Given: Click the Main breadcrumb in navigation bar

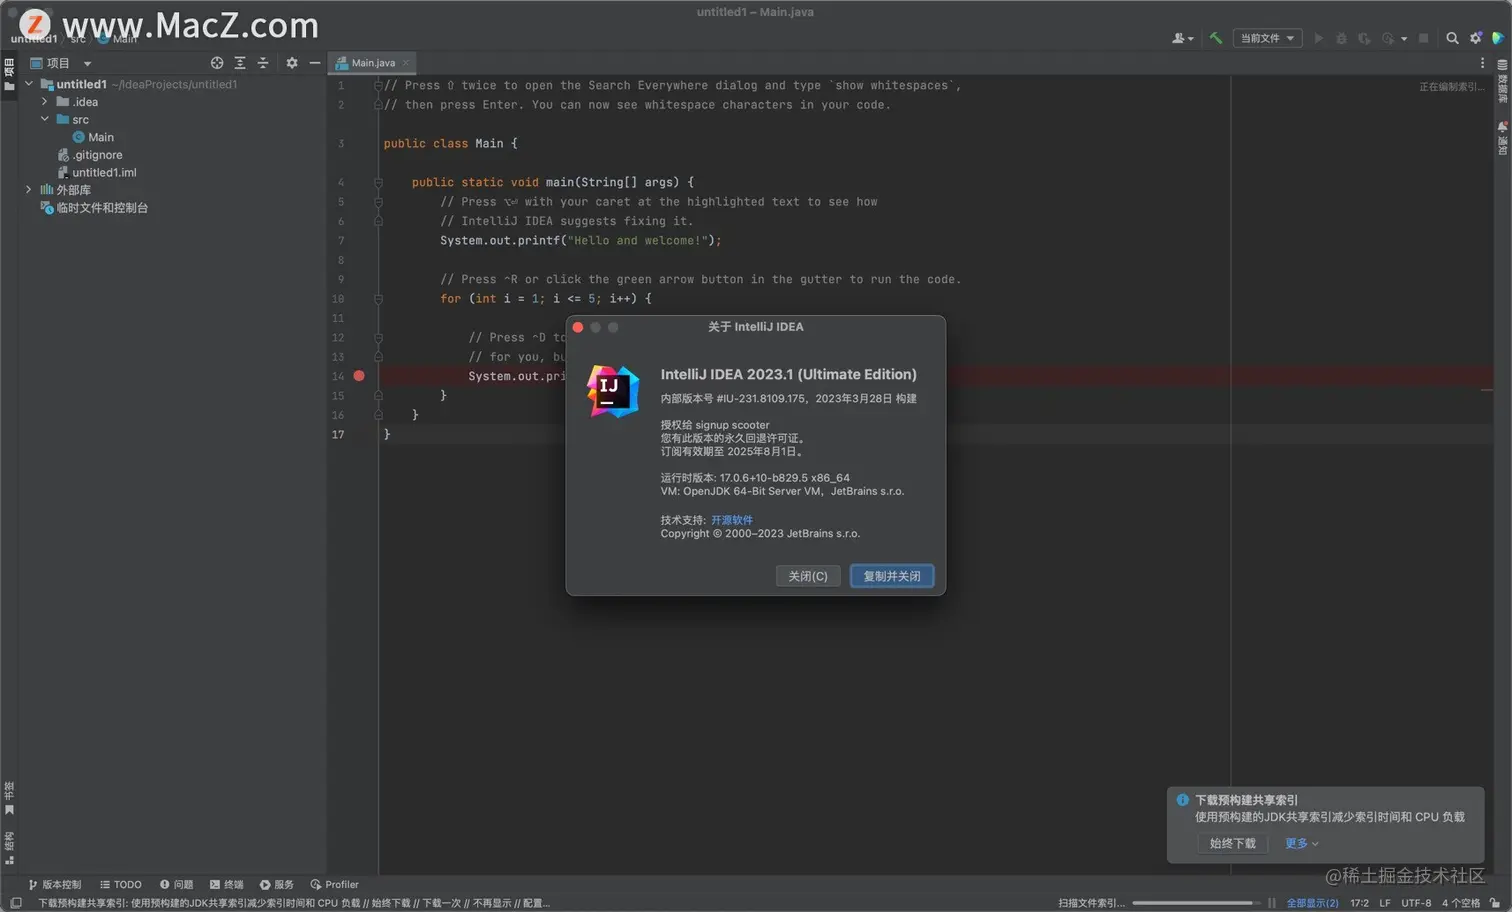Looking at the screenshot, I should click(118, 38).
